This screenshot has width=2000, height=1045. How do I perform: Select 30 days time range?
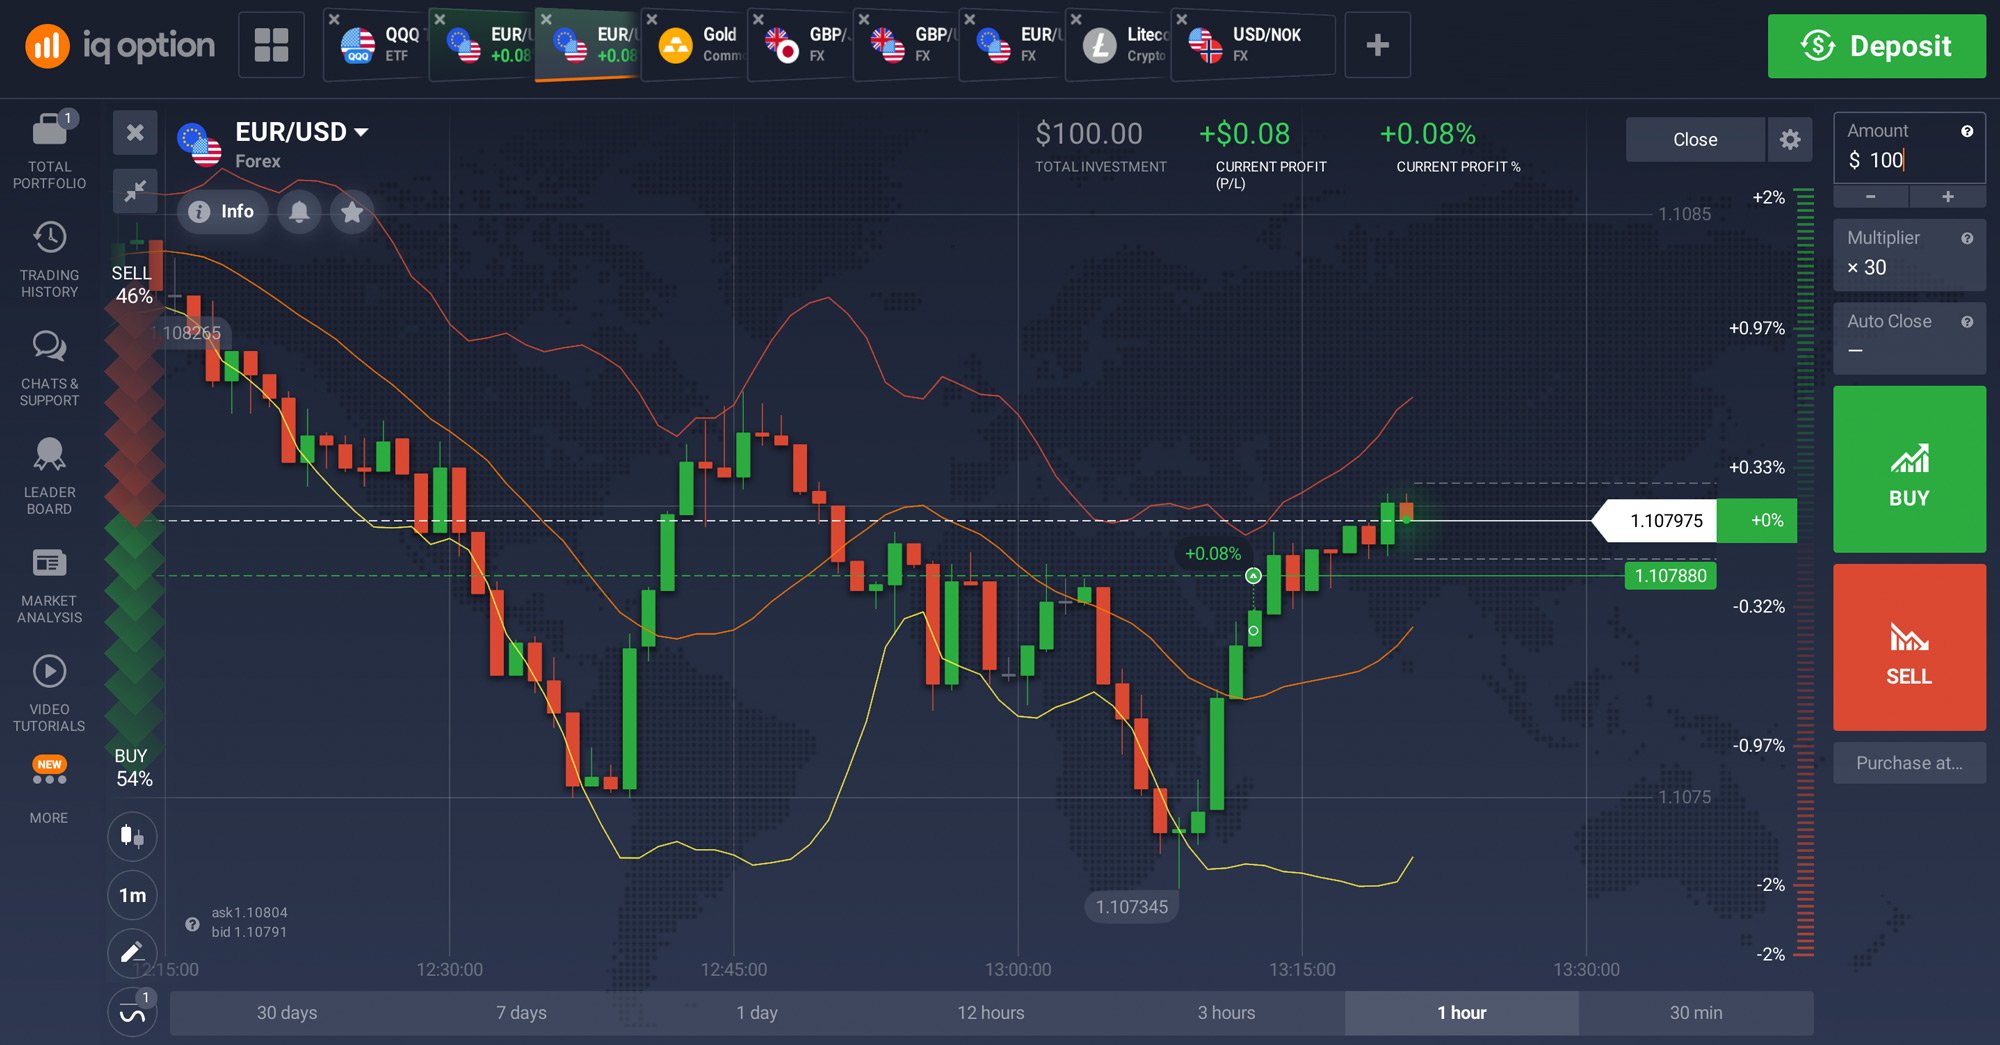[287, 1013]
